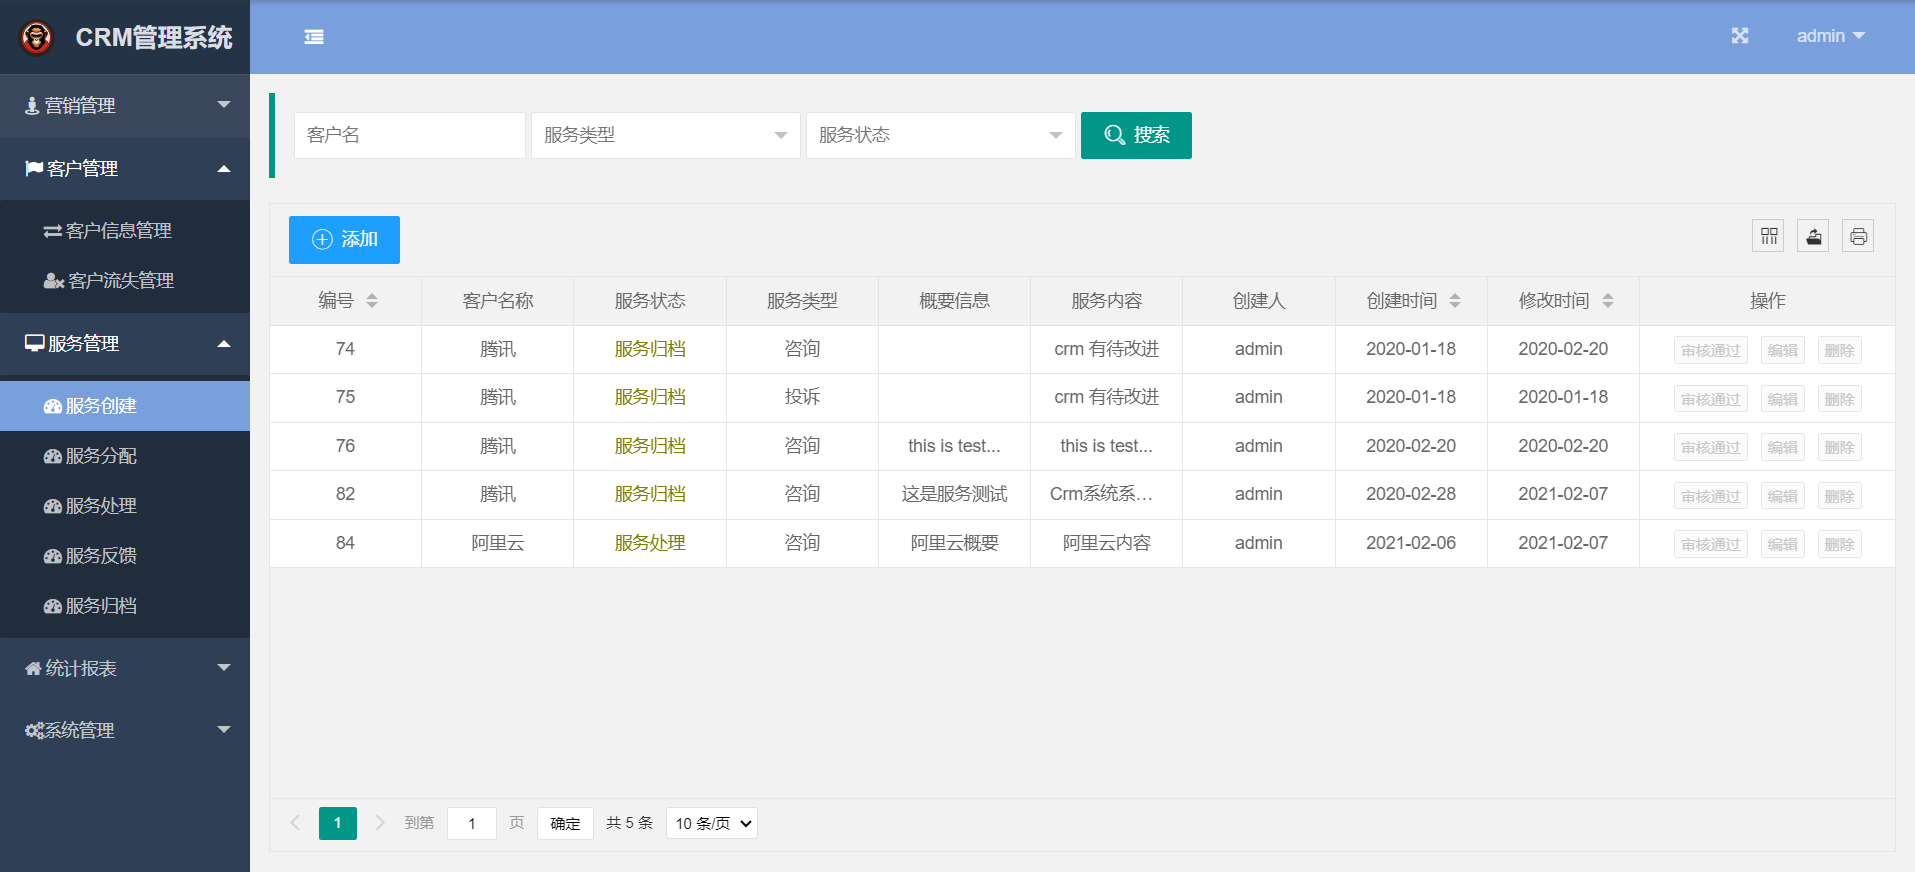
Task: Expand the 统计报表 menu
Action: pos(125,668)
